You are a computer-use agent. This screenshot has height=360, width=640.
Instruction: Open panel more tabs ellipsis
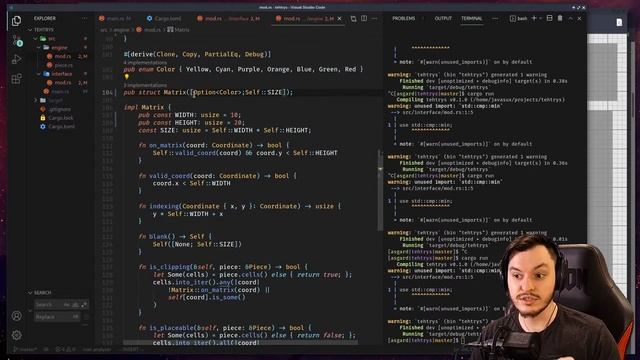pyautogui.click(x=495, y=18)
